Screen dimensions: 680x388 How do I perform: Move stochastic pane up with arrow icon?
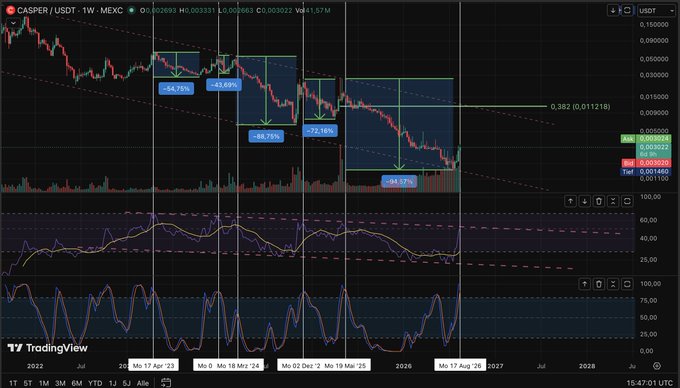585,284
